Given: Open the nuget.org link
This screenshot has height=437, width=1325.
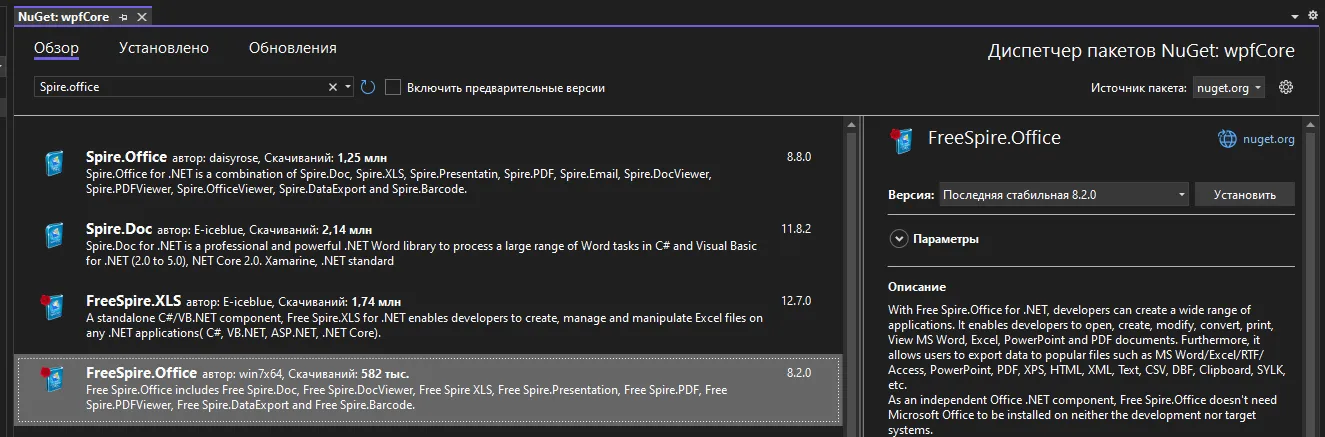Looking at the screenshot, I should 1270,139.
